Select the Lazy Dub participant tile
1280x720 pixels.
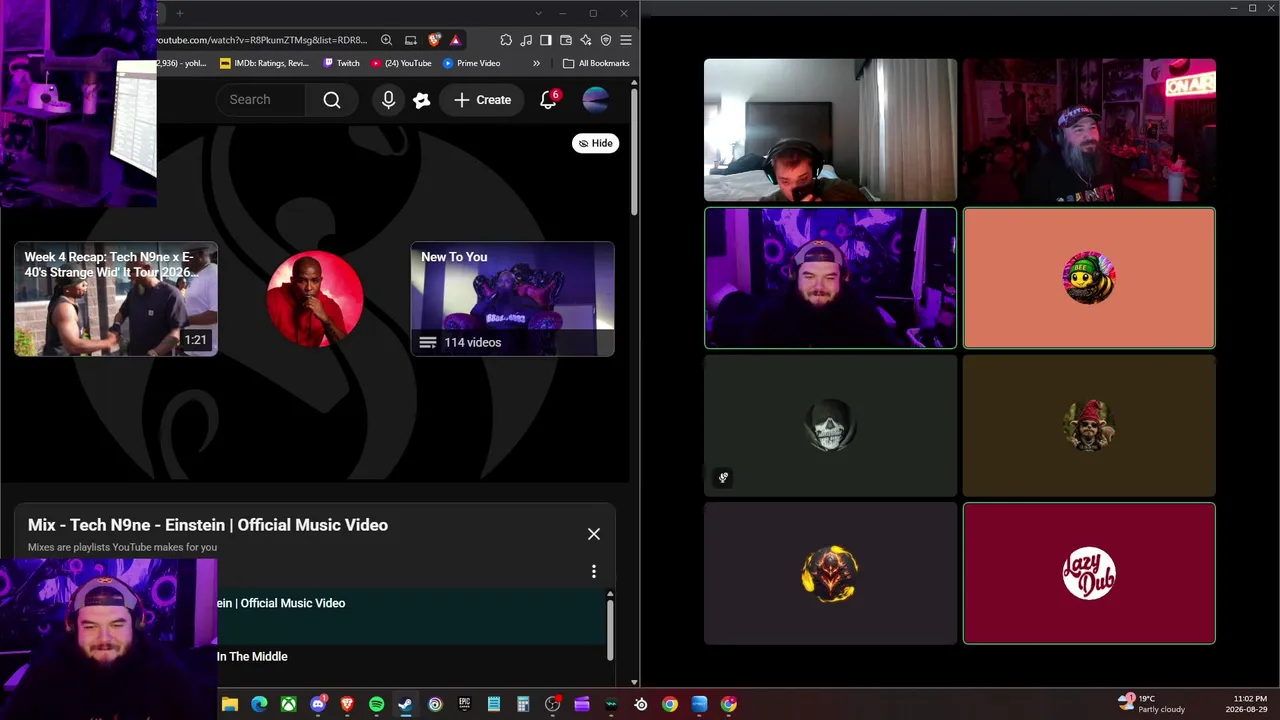1089,574
